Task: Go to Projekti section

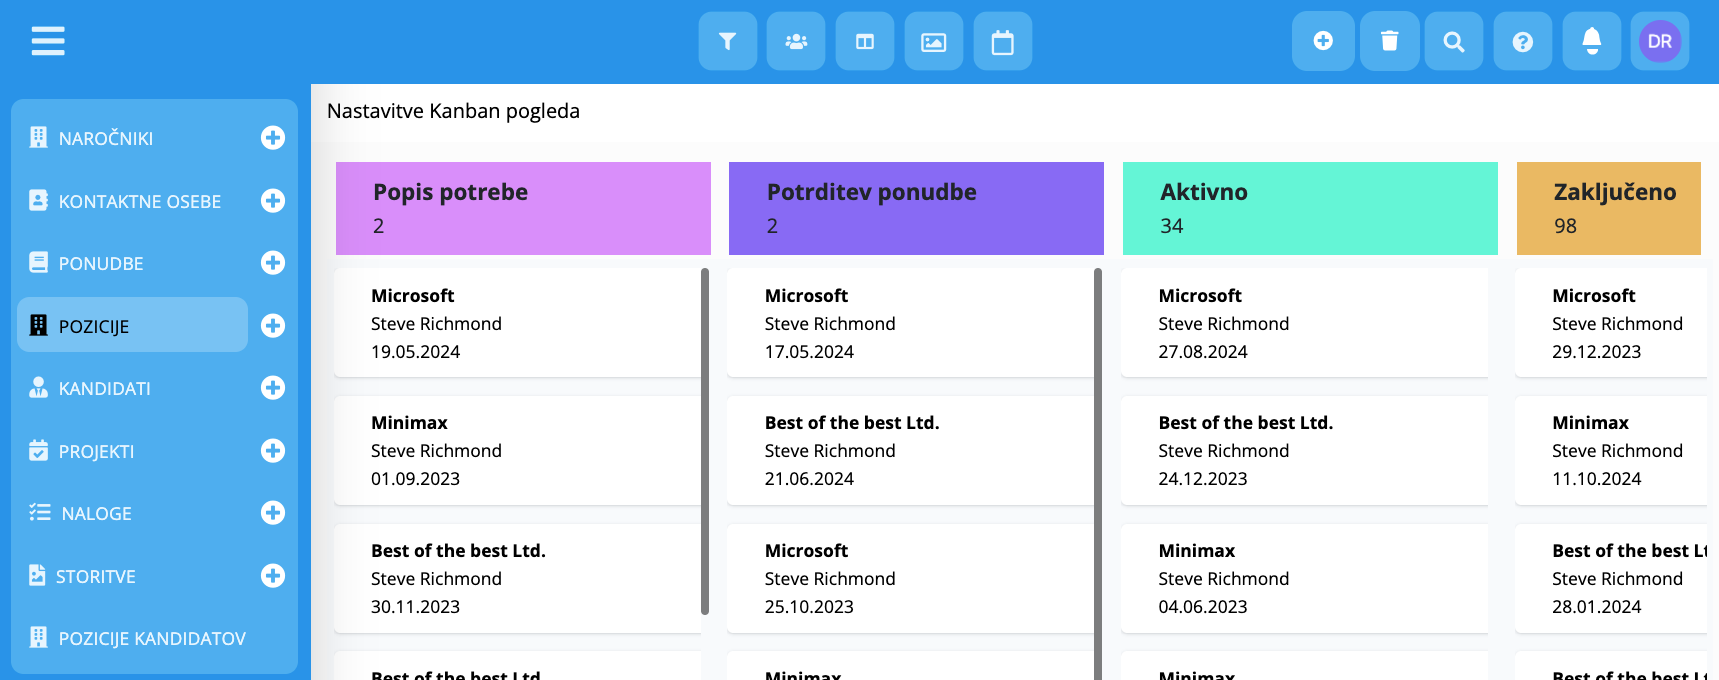Action: point(96,451)
